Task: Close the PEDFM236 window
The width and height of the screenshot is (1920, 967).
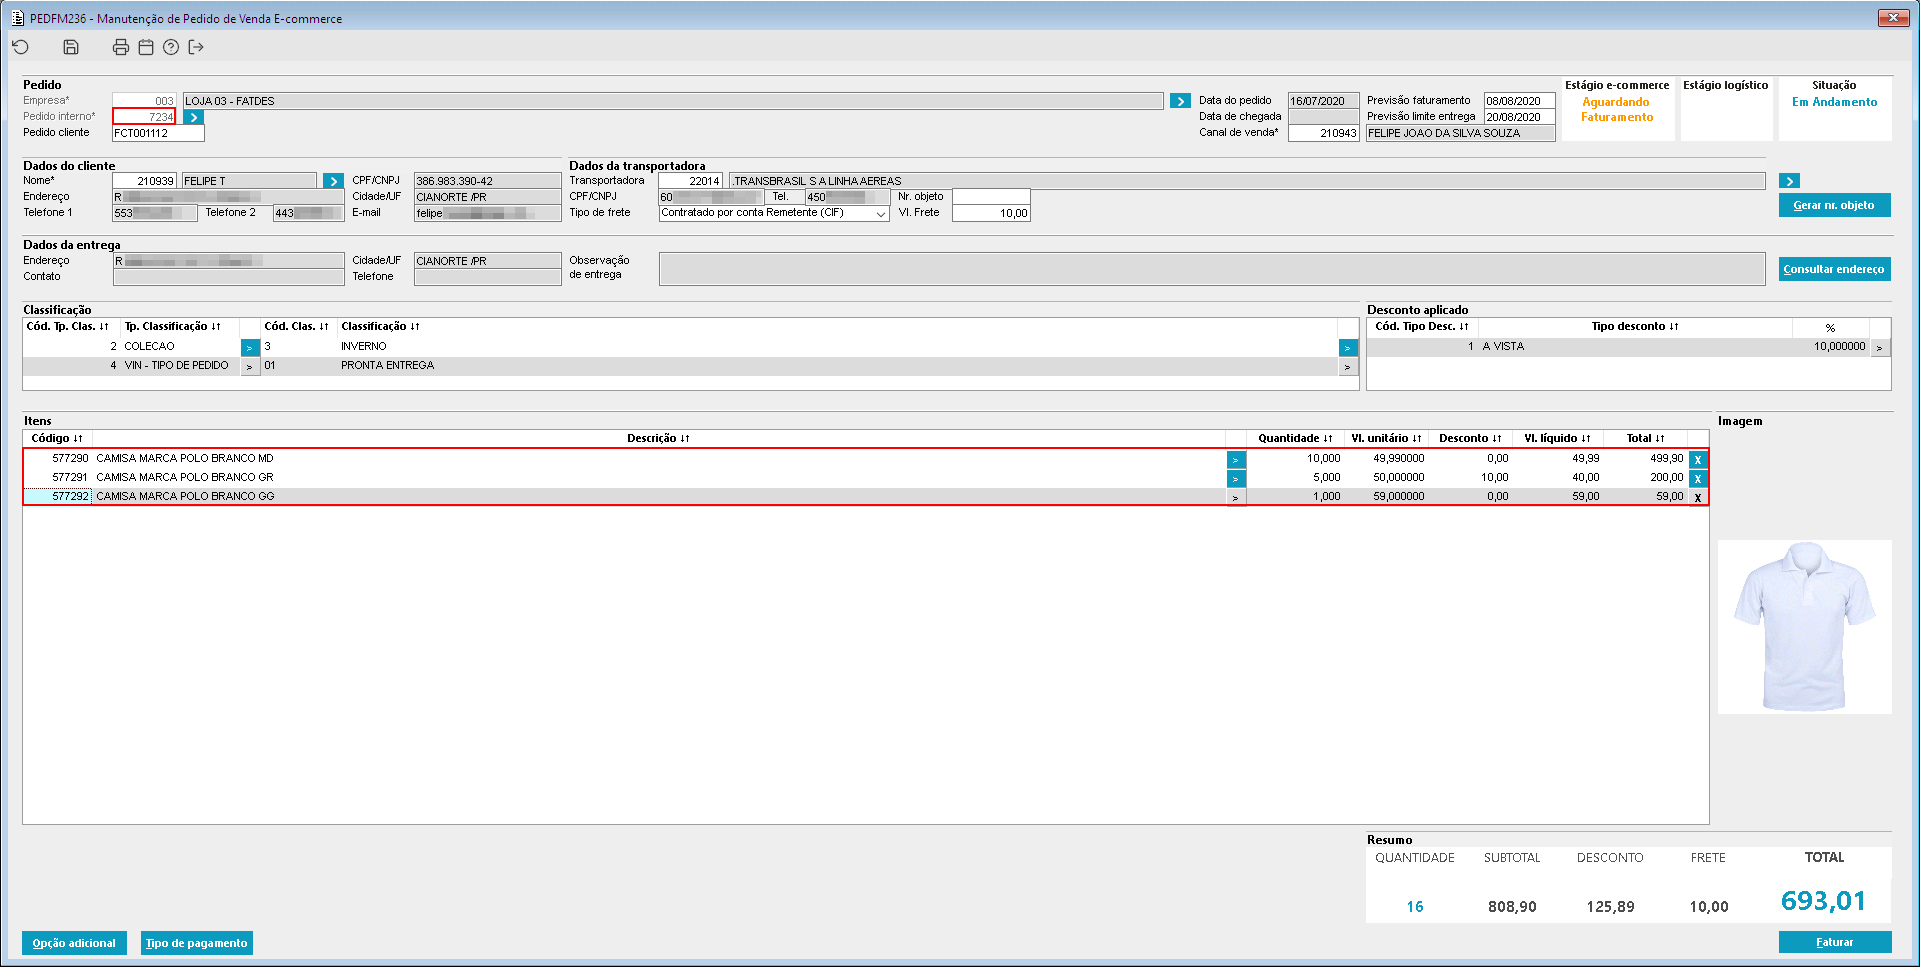Action: tap(1893, 18)
